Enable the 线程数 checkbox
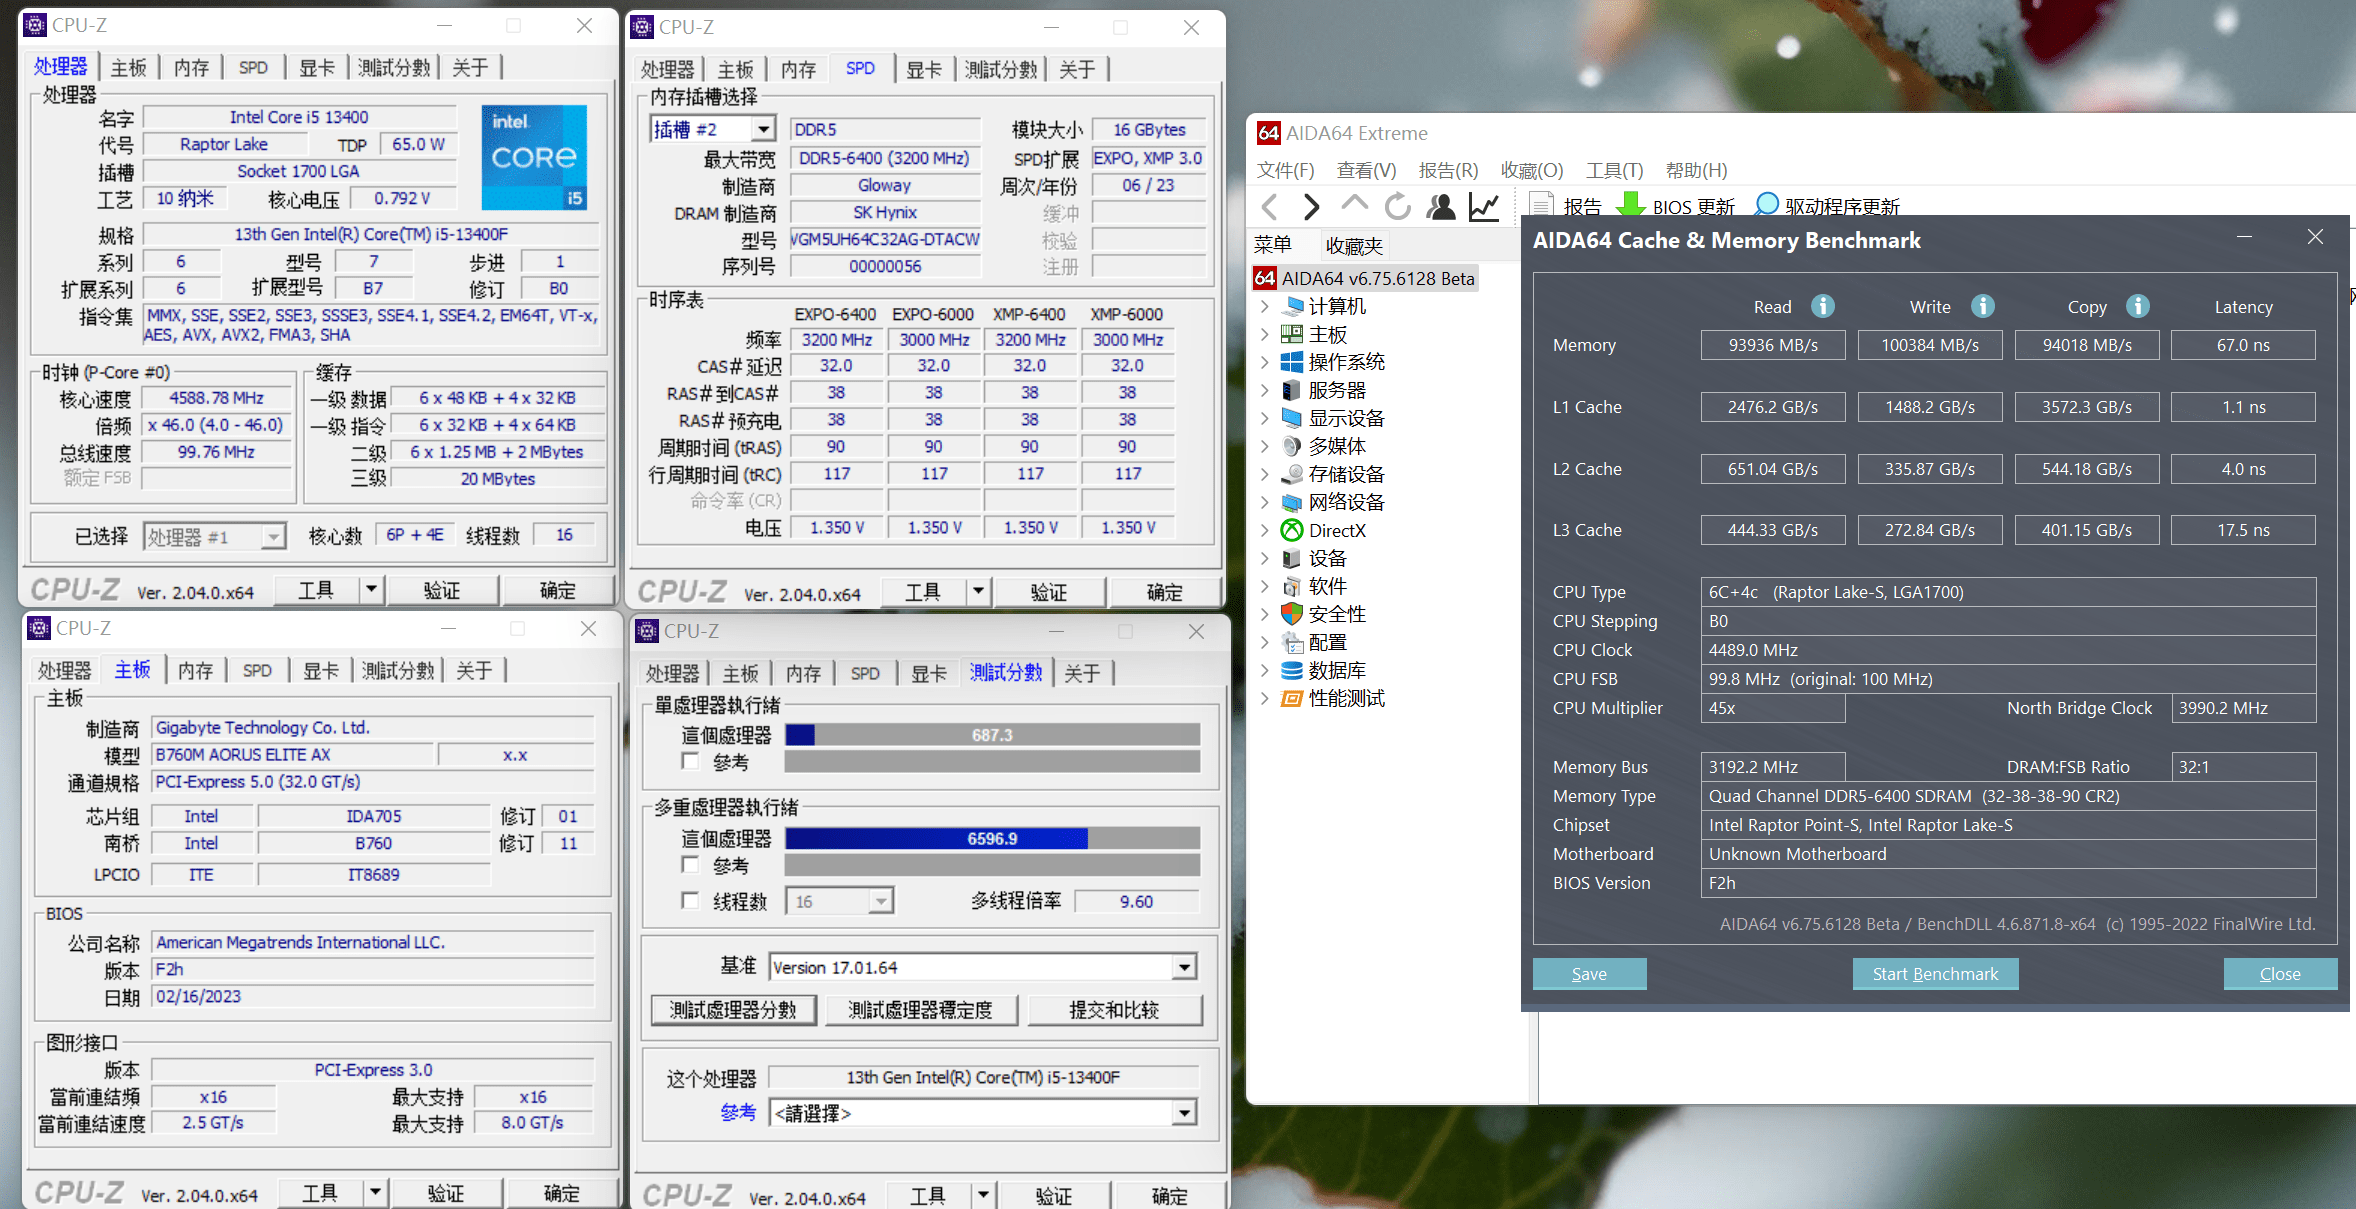The image size is (2356, 1209). tap(690, 901)
